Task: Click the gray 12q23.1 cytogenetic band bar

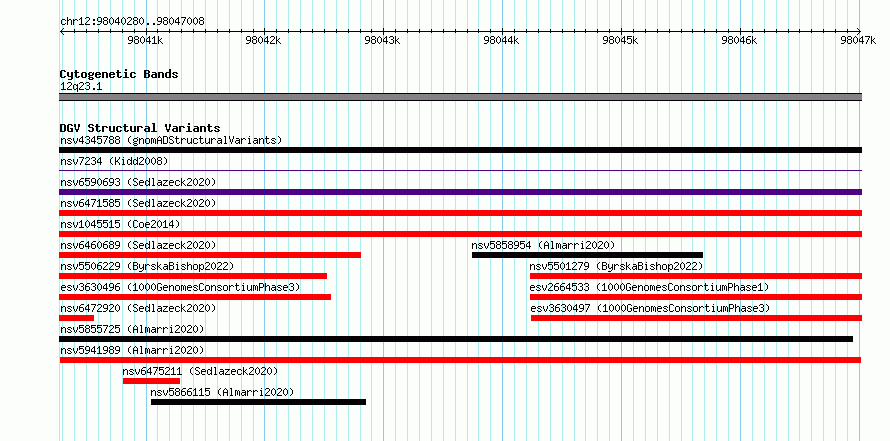Action: 460,97
